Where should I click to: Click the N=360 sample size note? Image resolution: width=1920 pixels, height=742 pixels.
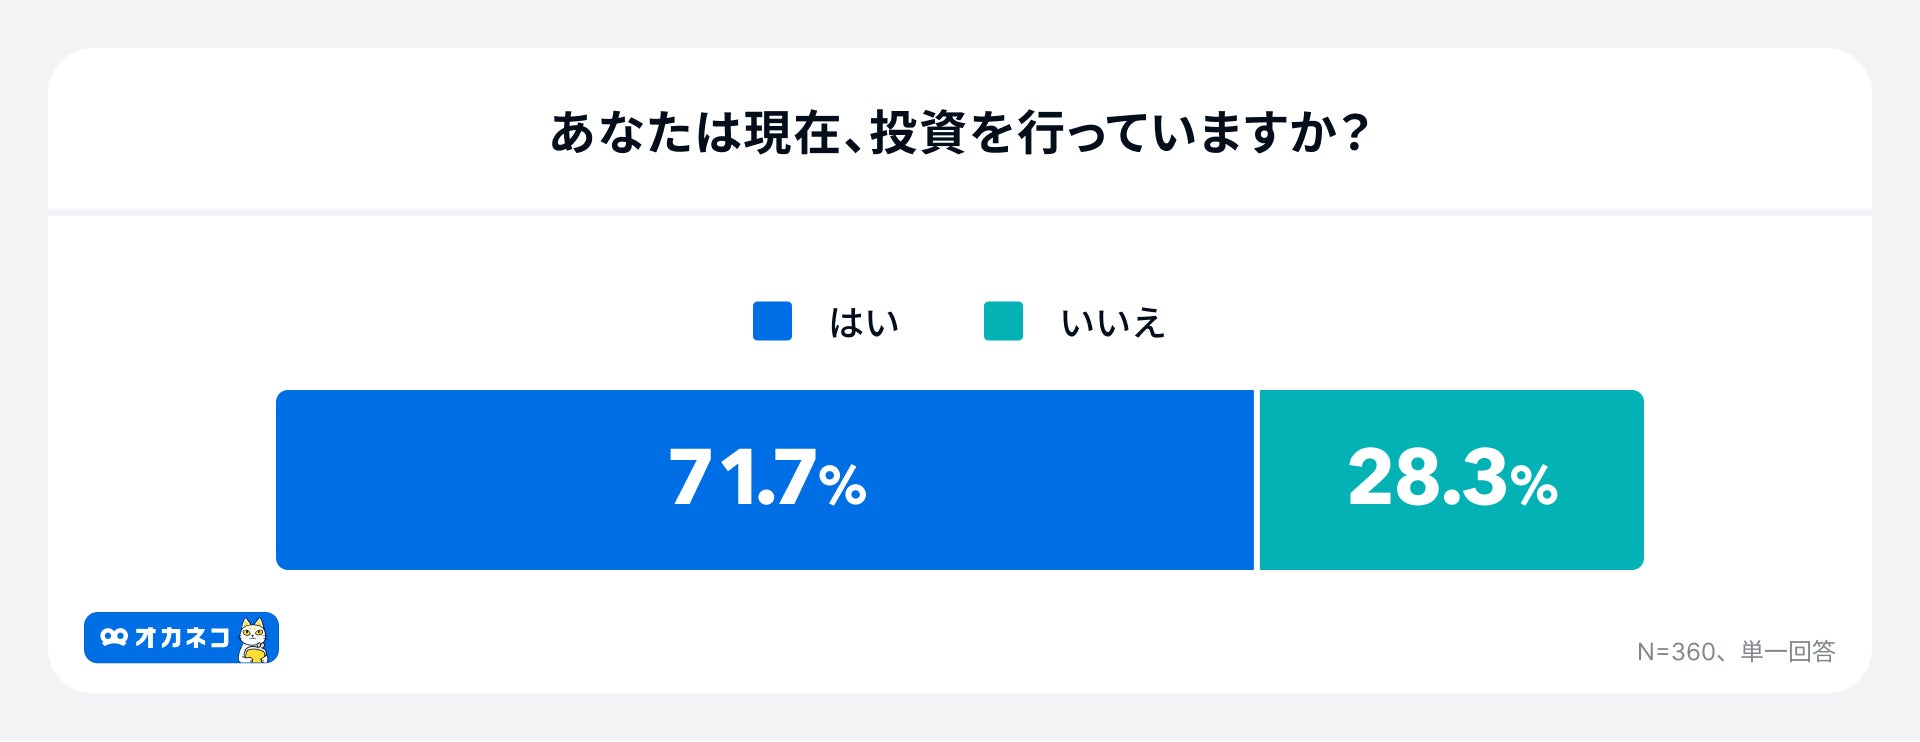(x=1676, y=652)
